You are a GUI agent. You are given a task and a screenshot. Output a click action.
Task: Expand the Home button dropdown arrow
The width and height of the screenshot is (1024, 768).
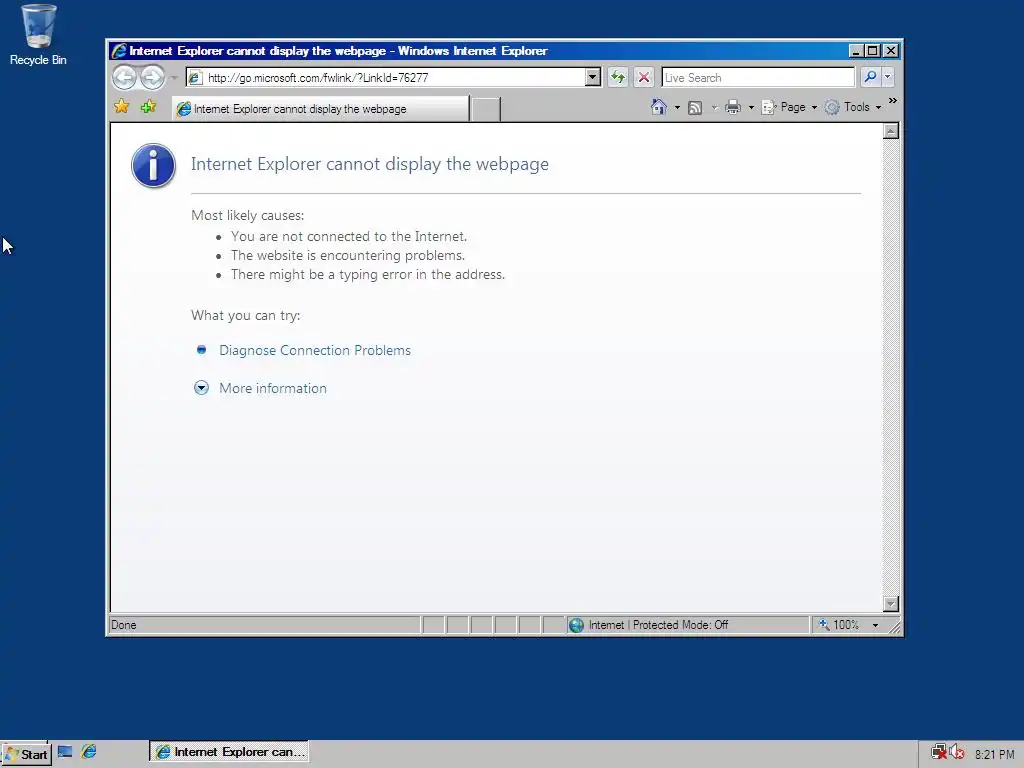[677, 107]
